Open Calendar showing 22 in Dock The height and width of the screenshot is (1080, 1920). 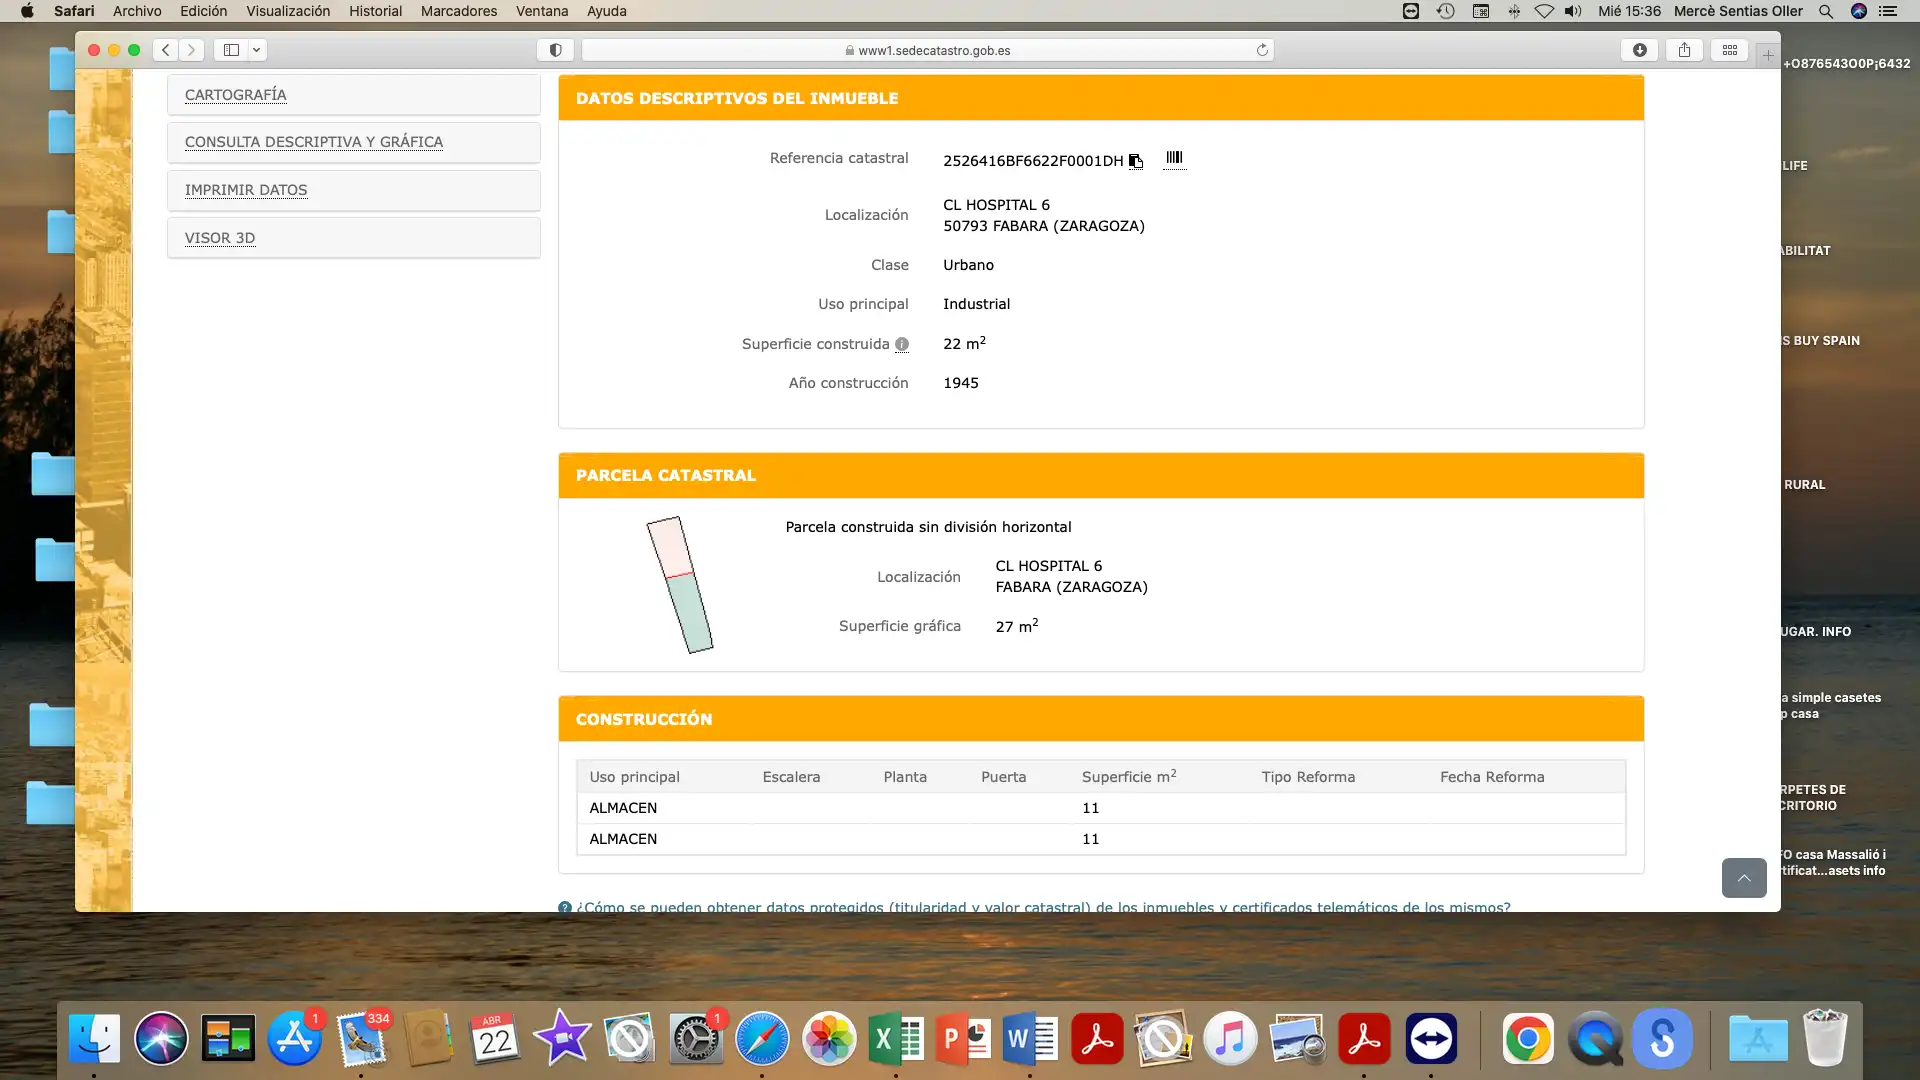(x=495, y=1039)
